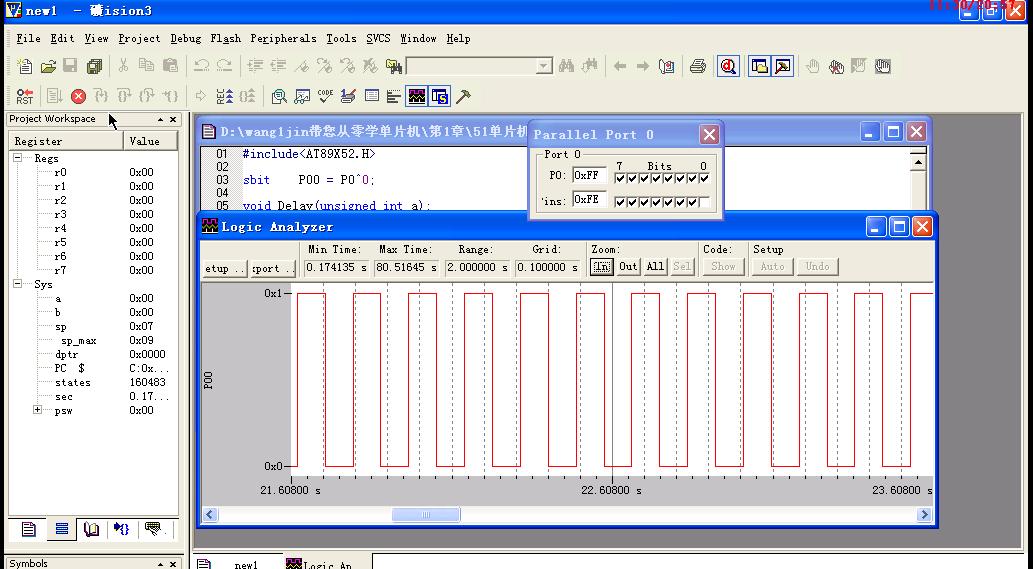Open the Memory window icon

click(371, 96)
